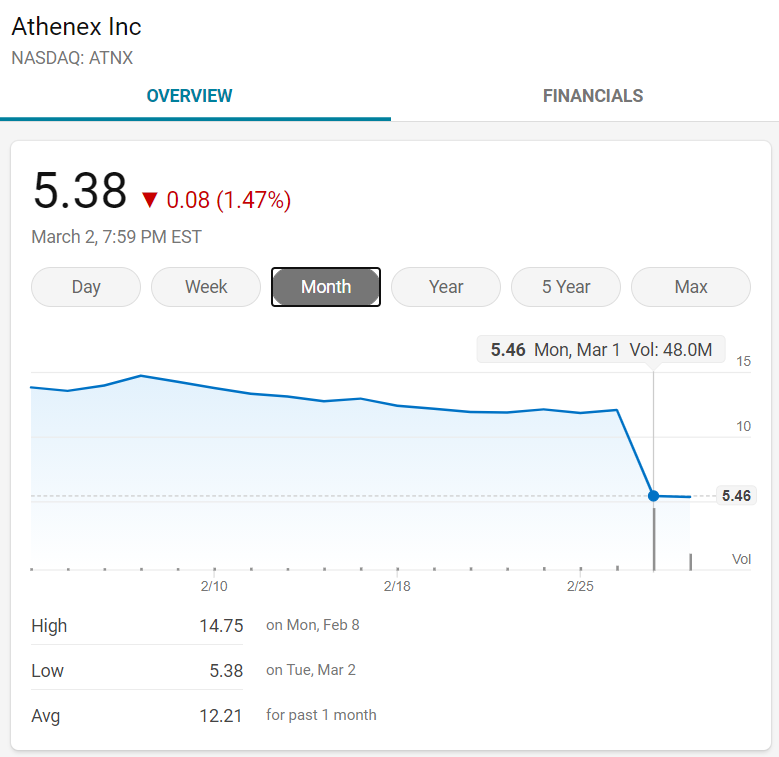Select the Day time range

coord(86,287)
